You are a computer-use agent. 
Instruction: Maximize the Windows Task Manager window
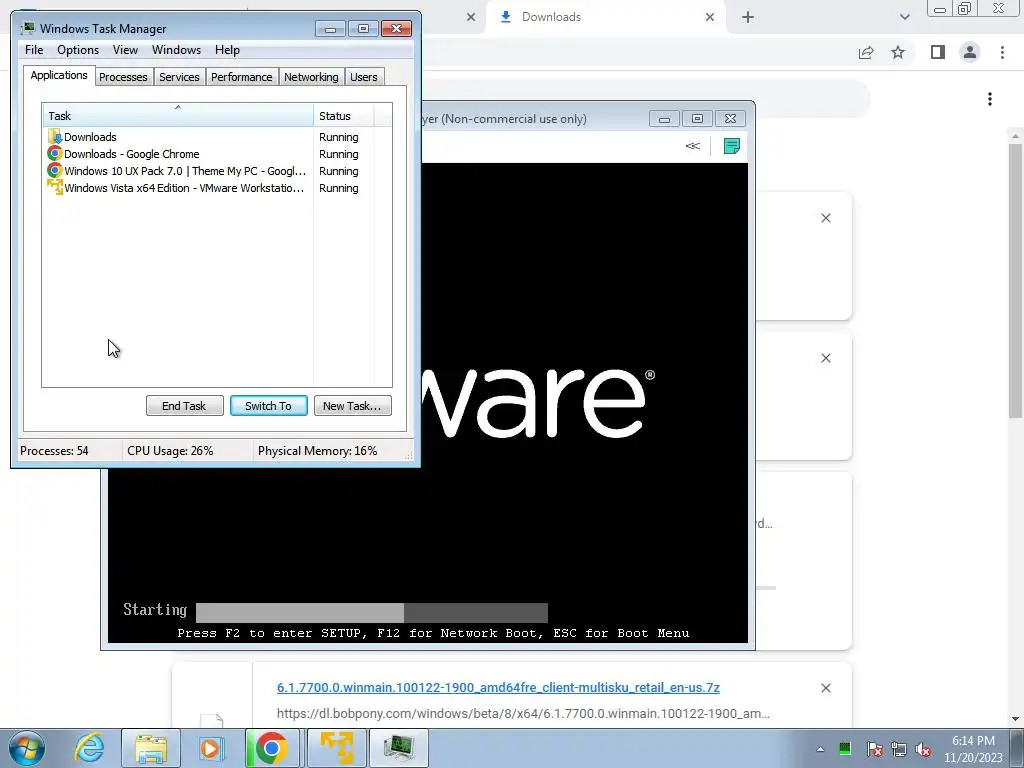click(363, 28)
